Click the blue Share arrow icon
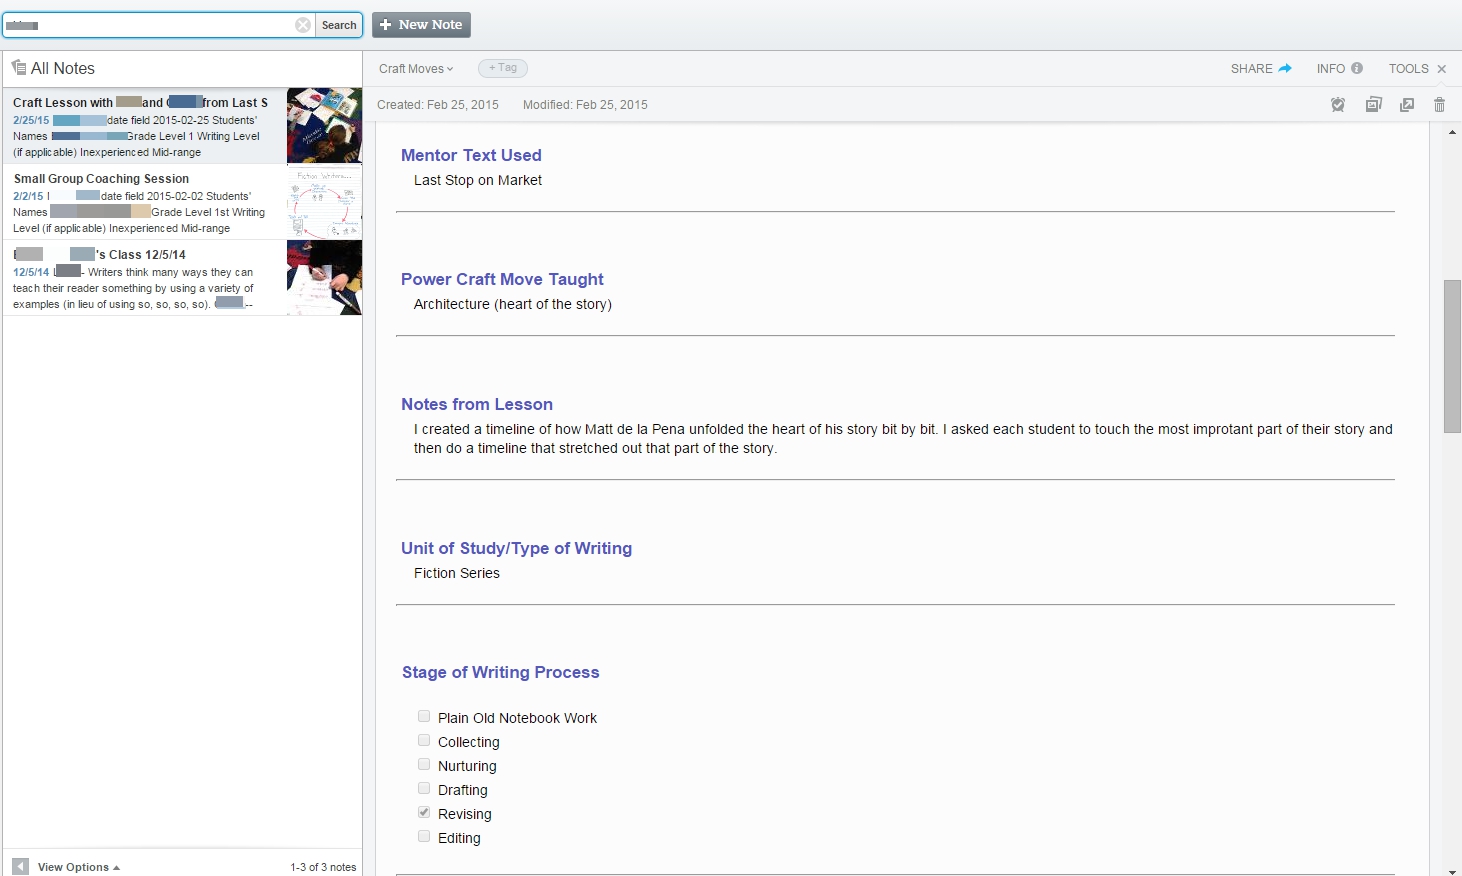This screenshot has width=1462, height=876. (1285, 68)
